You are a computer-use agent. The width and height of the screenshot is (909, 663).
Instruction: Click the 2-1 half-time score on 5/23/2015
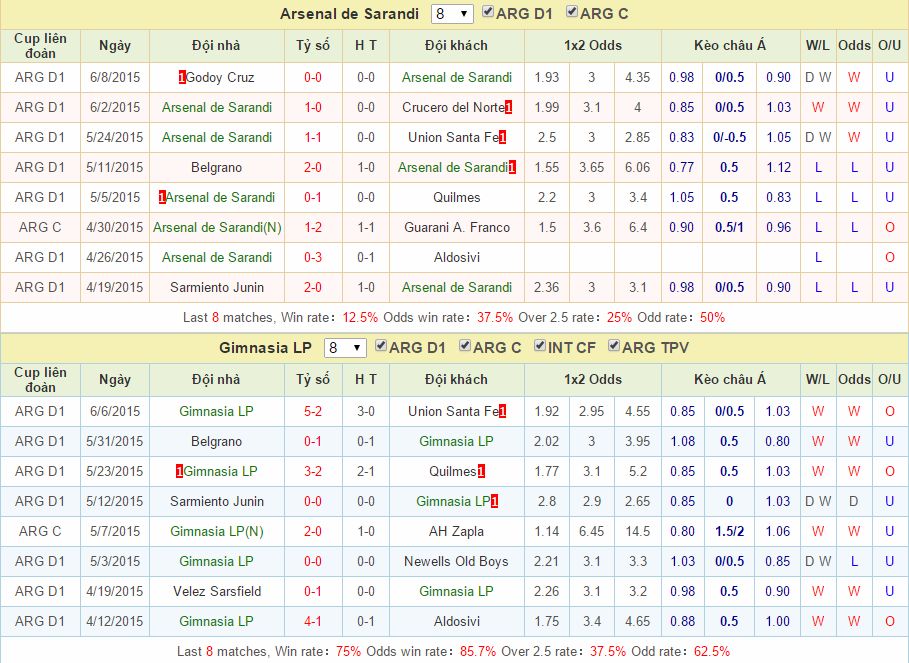(x=366, y=472)
